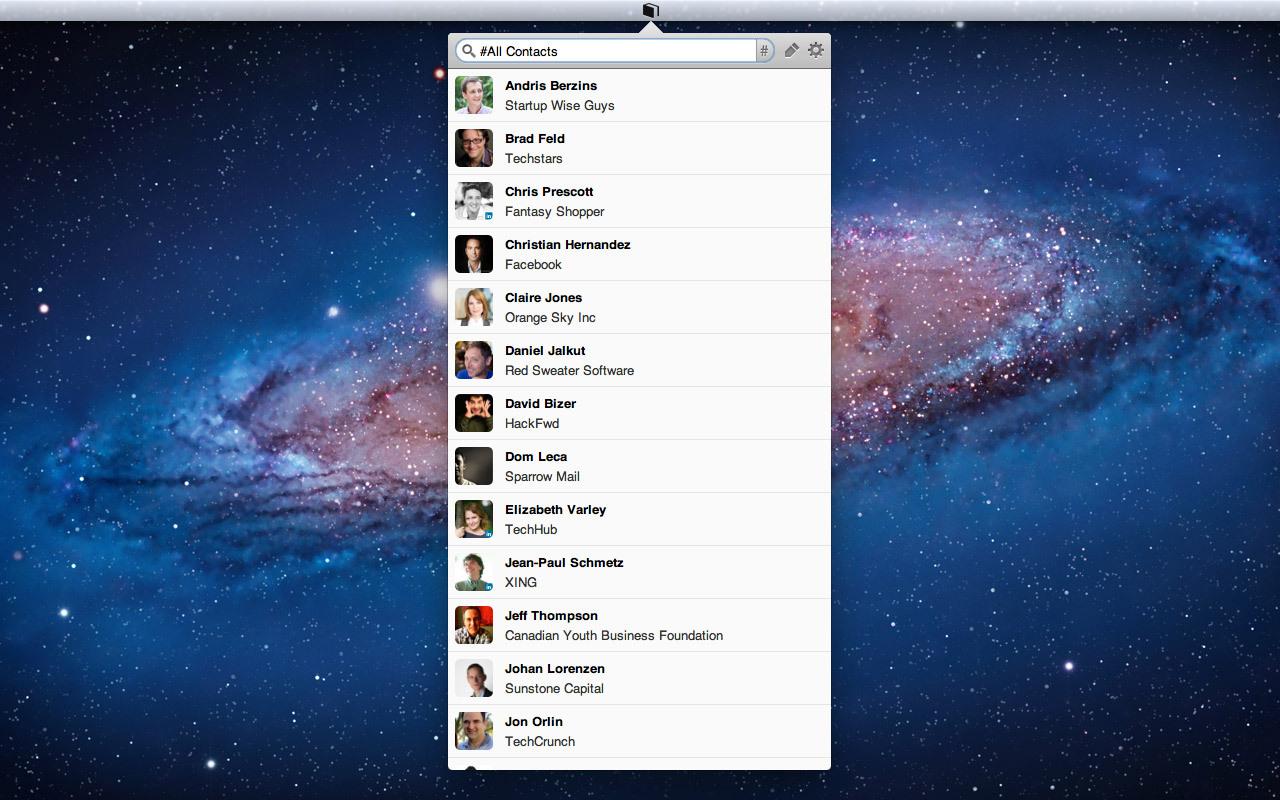Click Jean-Paul Schmetz's avatar icon

click(x=474, y=572)
